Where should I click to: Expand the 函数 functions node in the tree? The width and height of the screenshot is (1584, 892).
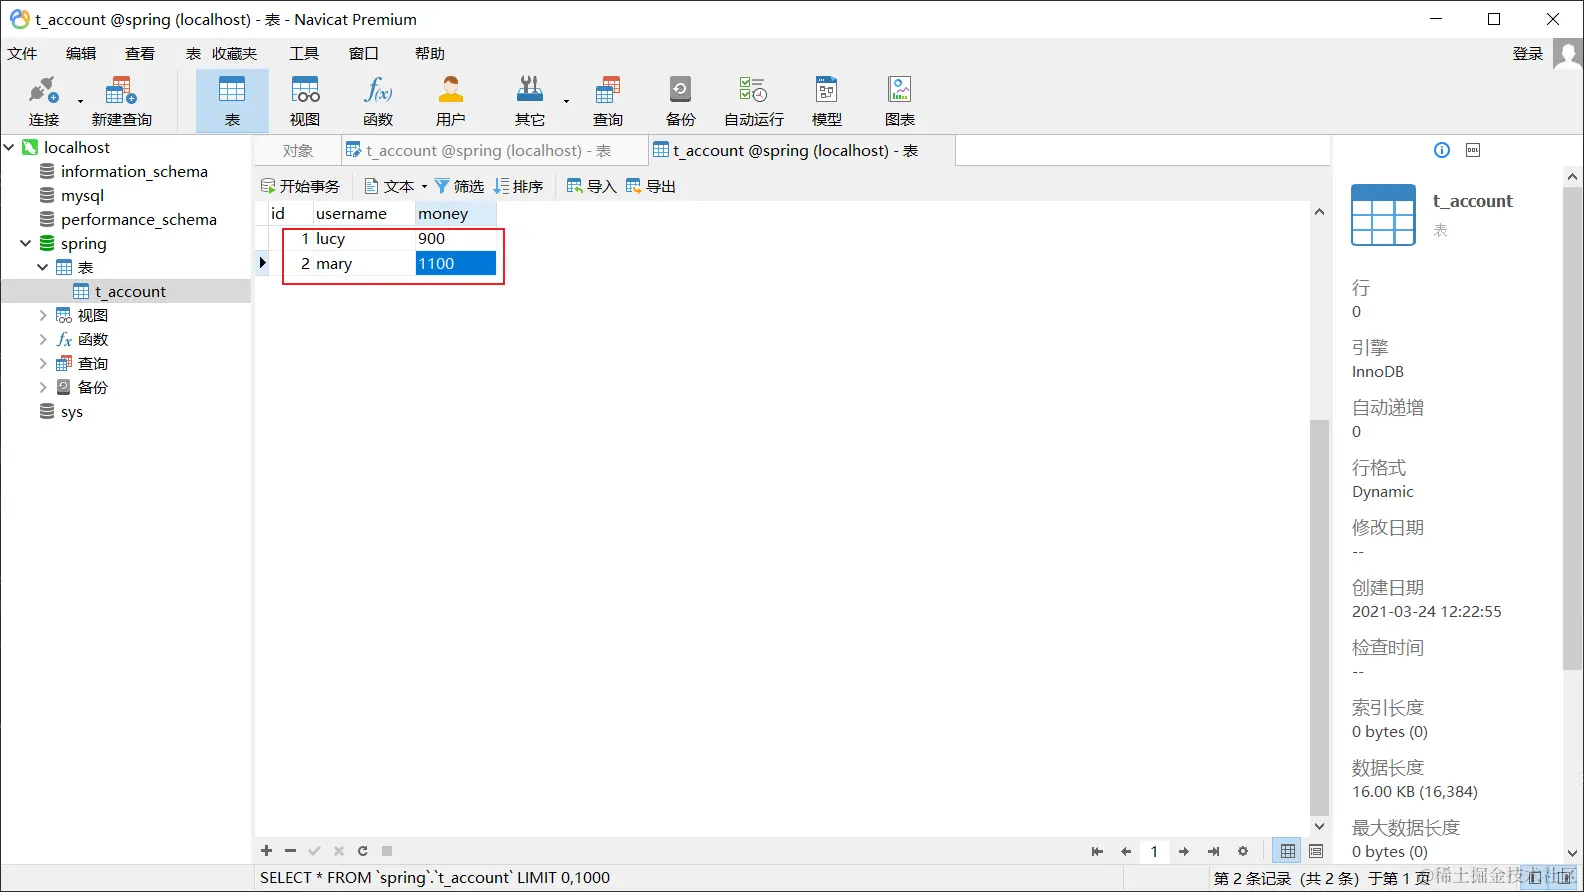[x=42, y=339]
